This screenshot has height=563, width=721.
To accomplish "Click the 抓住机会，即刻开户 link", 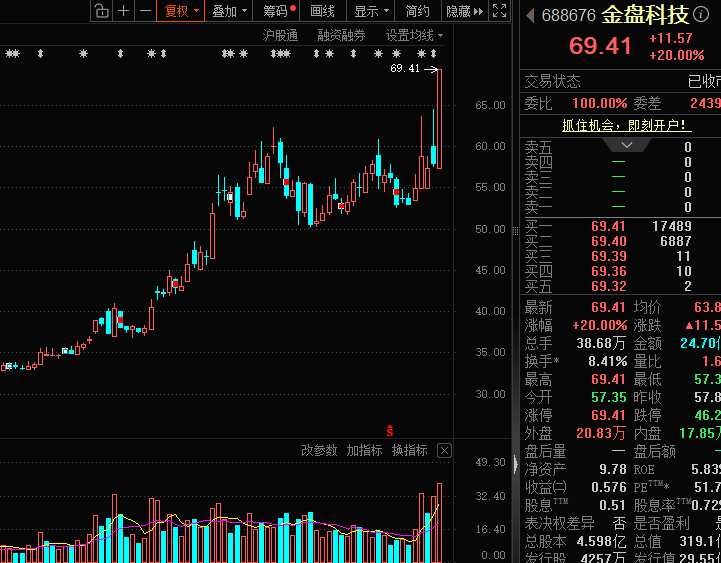I will coord(627,125).
